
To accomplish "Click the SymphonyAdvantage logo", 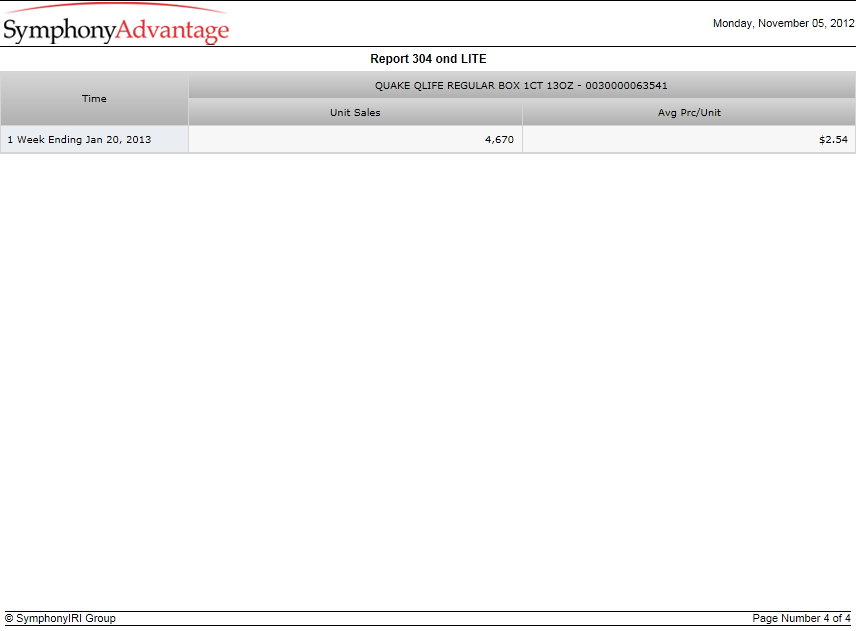I will pos(116,24).
